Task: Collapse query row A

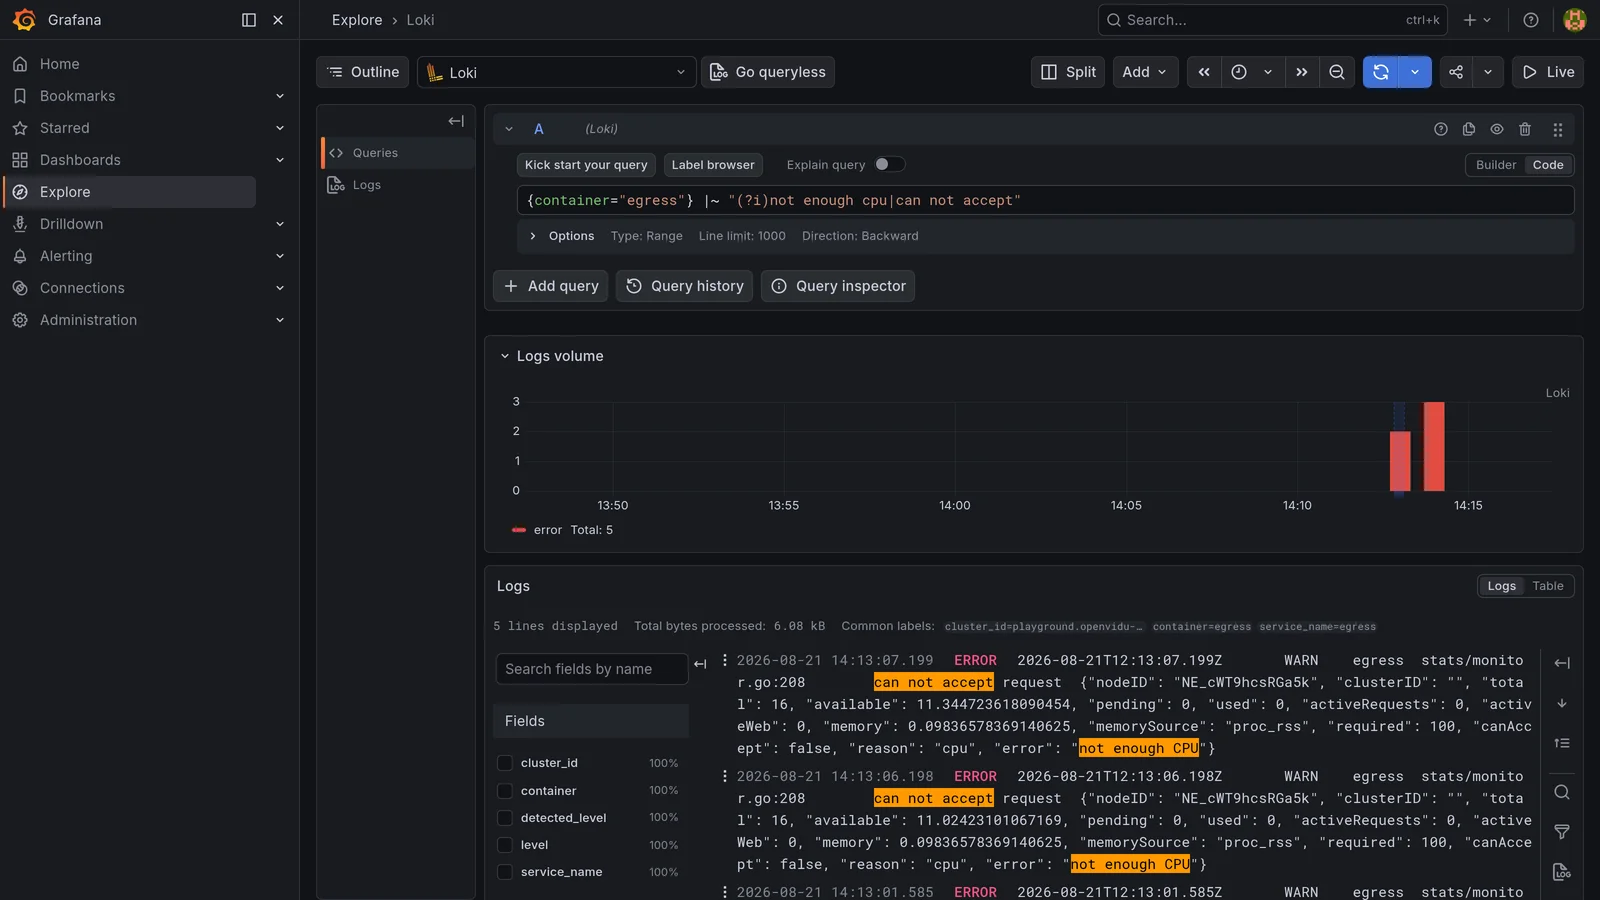Action: pyautogui.click(x=509, y=129)
